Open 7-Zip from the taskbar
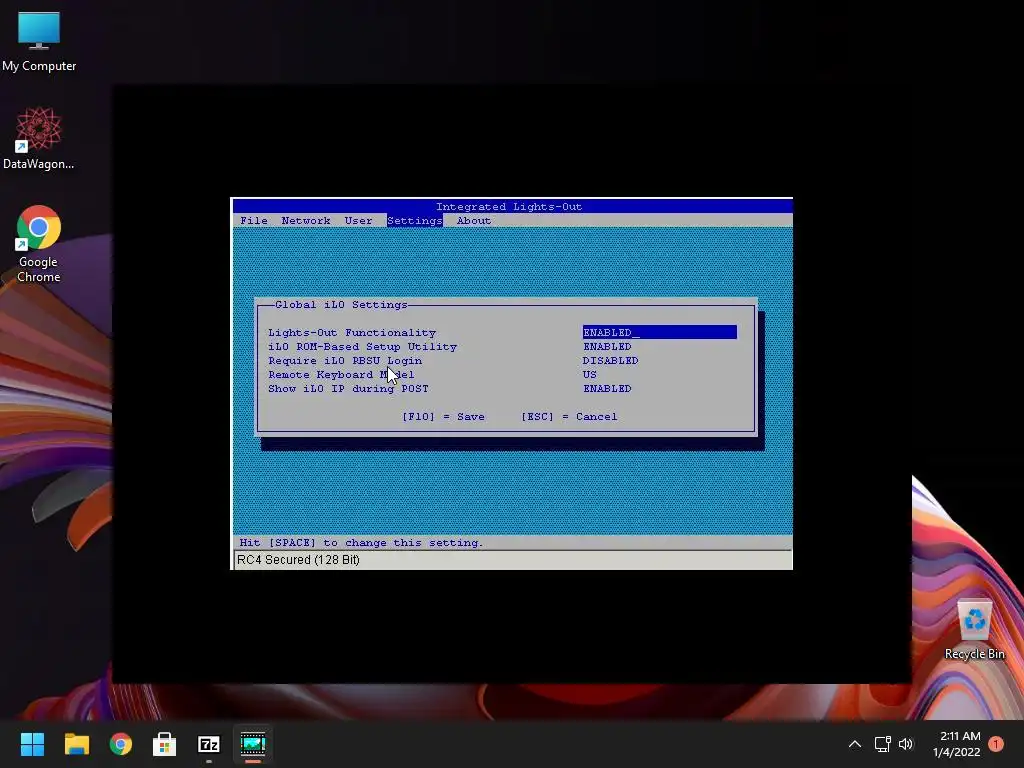Viewport: 1024px width, 768px height. click(x=209, y=744)
